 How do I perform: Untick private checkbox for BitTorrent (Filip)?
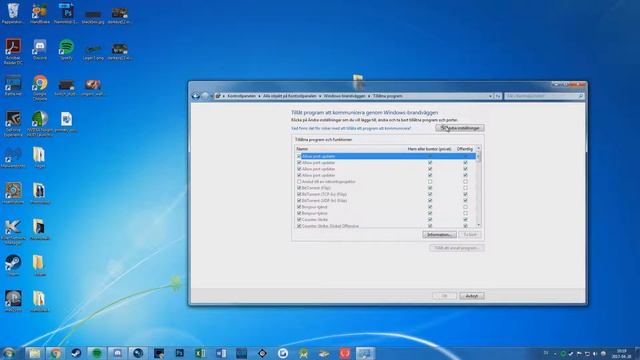pyautogui.click(x=430, y=188)
